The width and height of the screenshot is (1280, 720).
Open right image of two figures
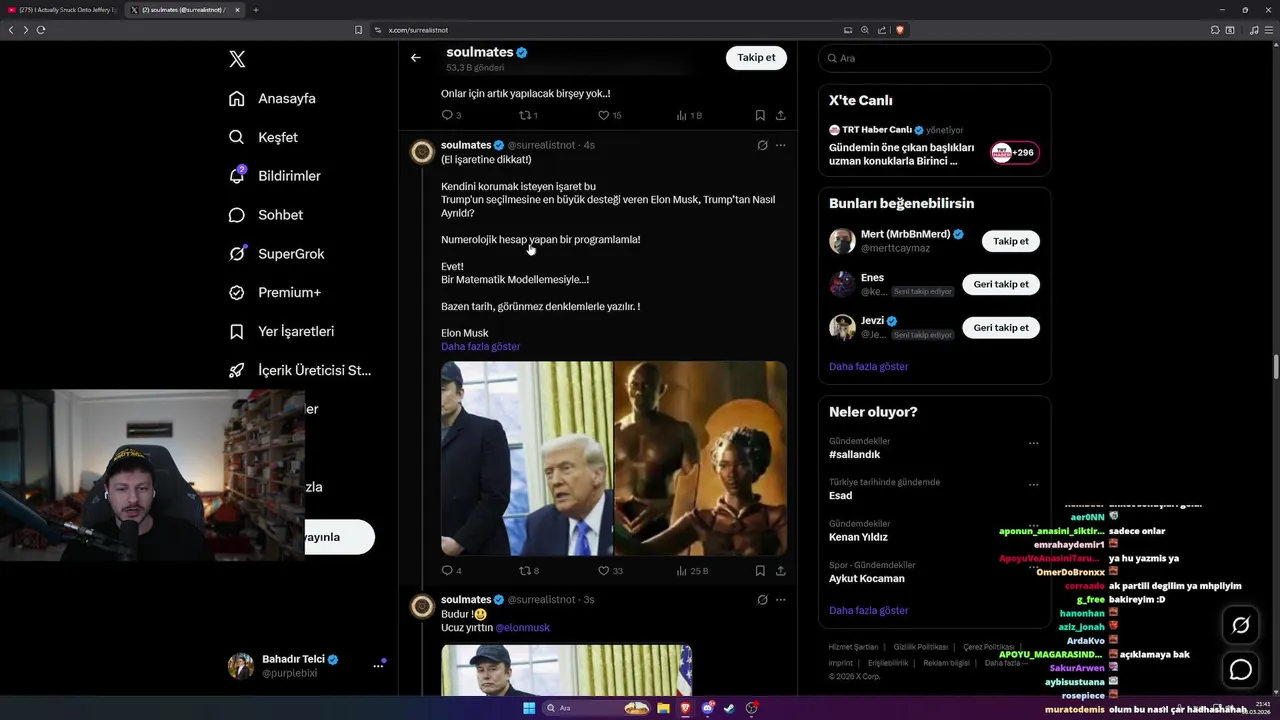click(x=700, y=458)
